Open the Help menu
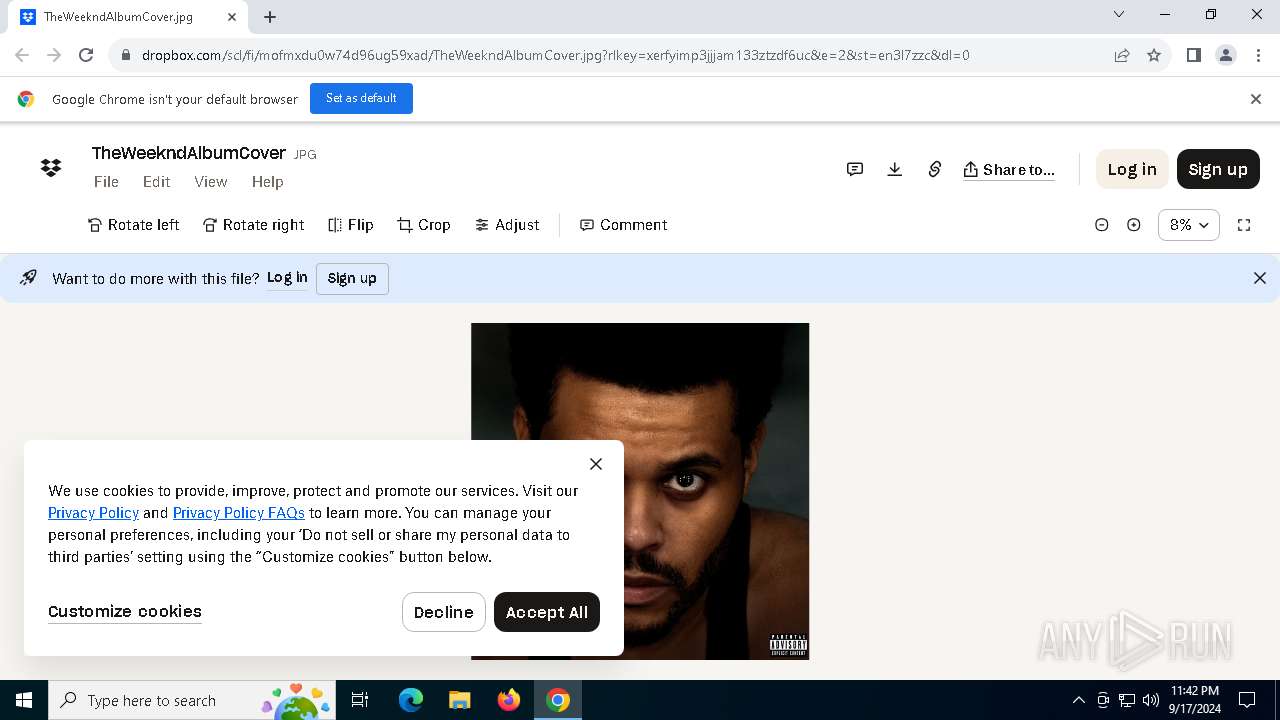 coord(268,182)
